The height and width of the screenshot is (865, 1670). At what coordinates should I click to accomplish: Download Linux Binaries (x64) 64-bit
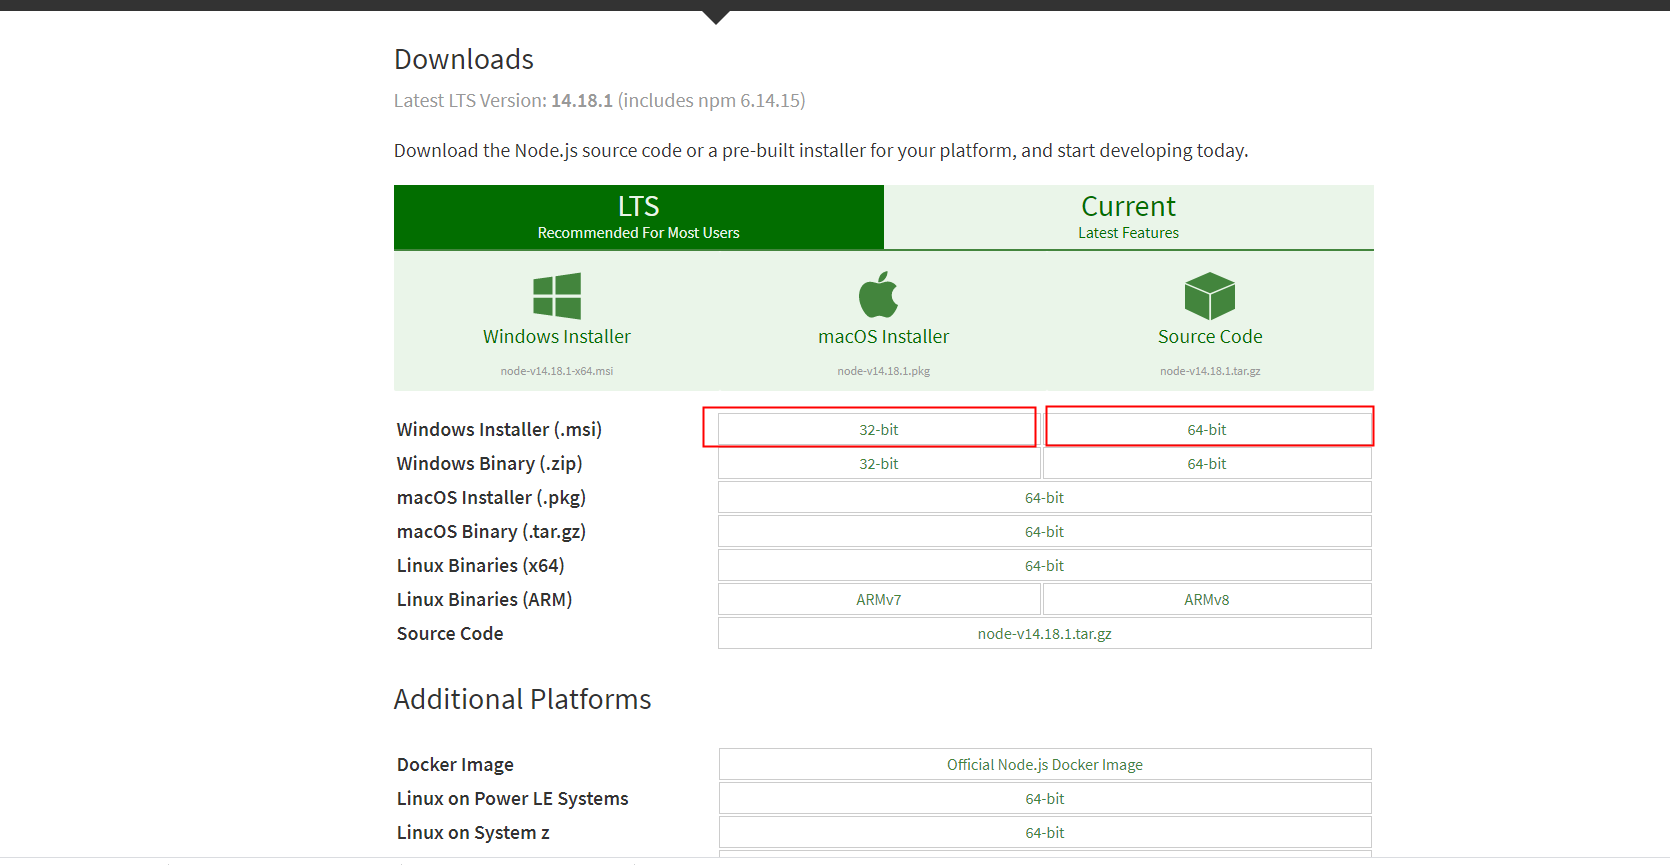click(x=1045, y=566)
